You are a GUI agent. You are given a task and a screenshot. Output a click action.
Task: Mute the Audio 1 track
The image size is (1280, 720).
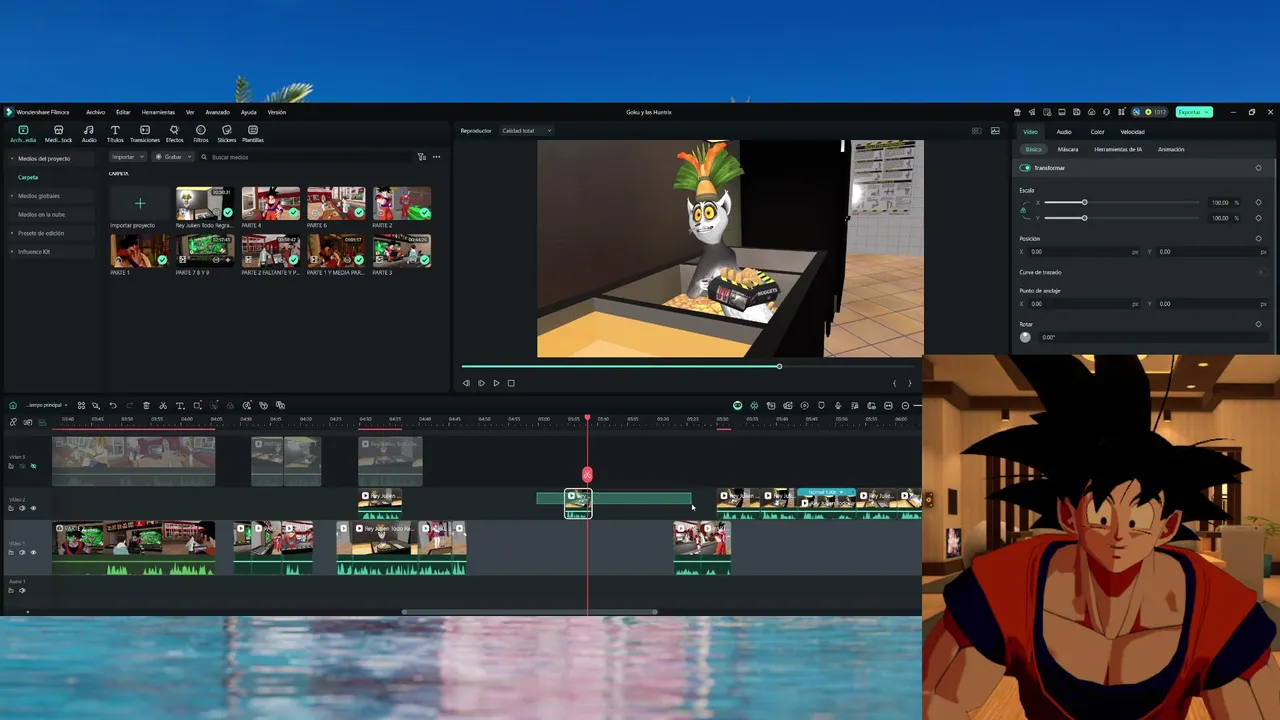click(x=22, y=590)
